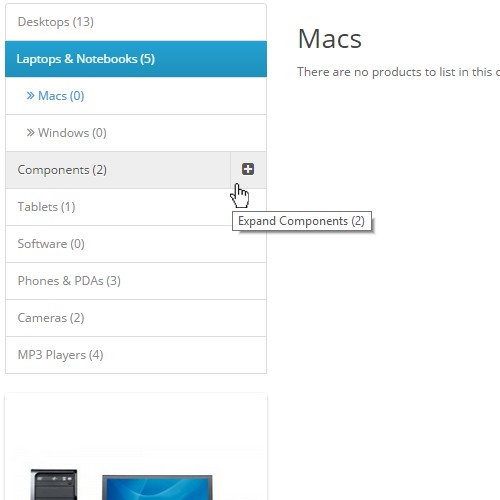Open the Macs (0) subcategory

[136, 96]
